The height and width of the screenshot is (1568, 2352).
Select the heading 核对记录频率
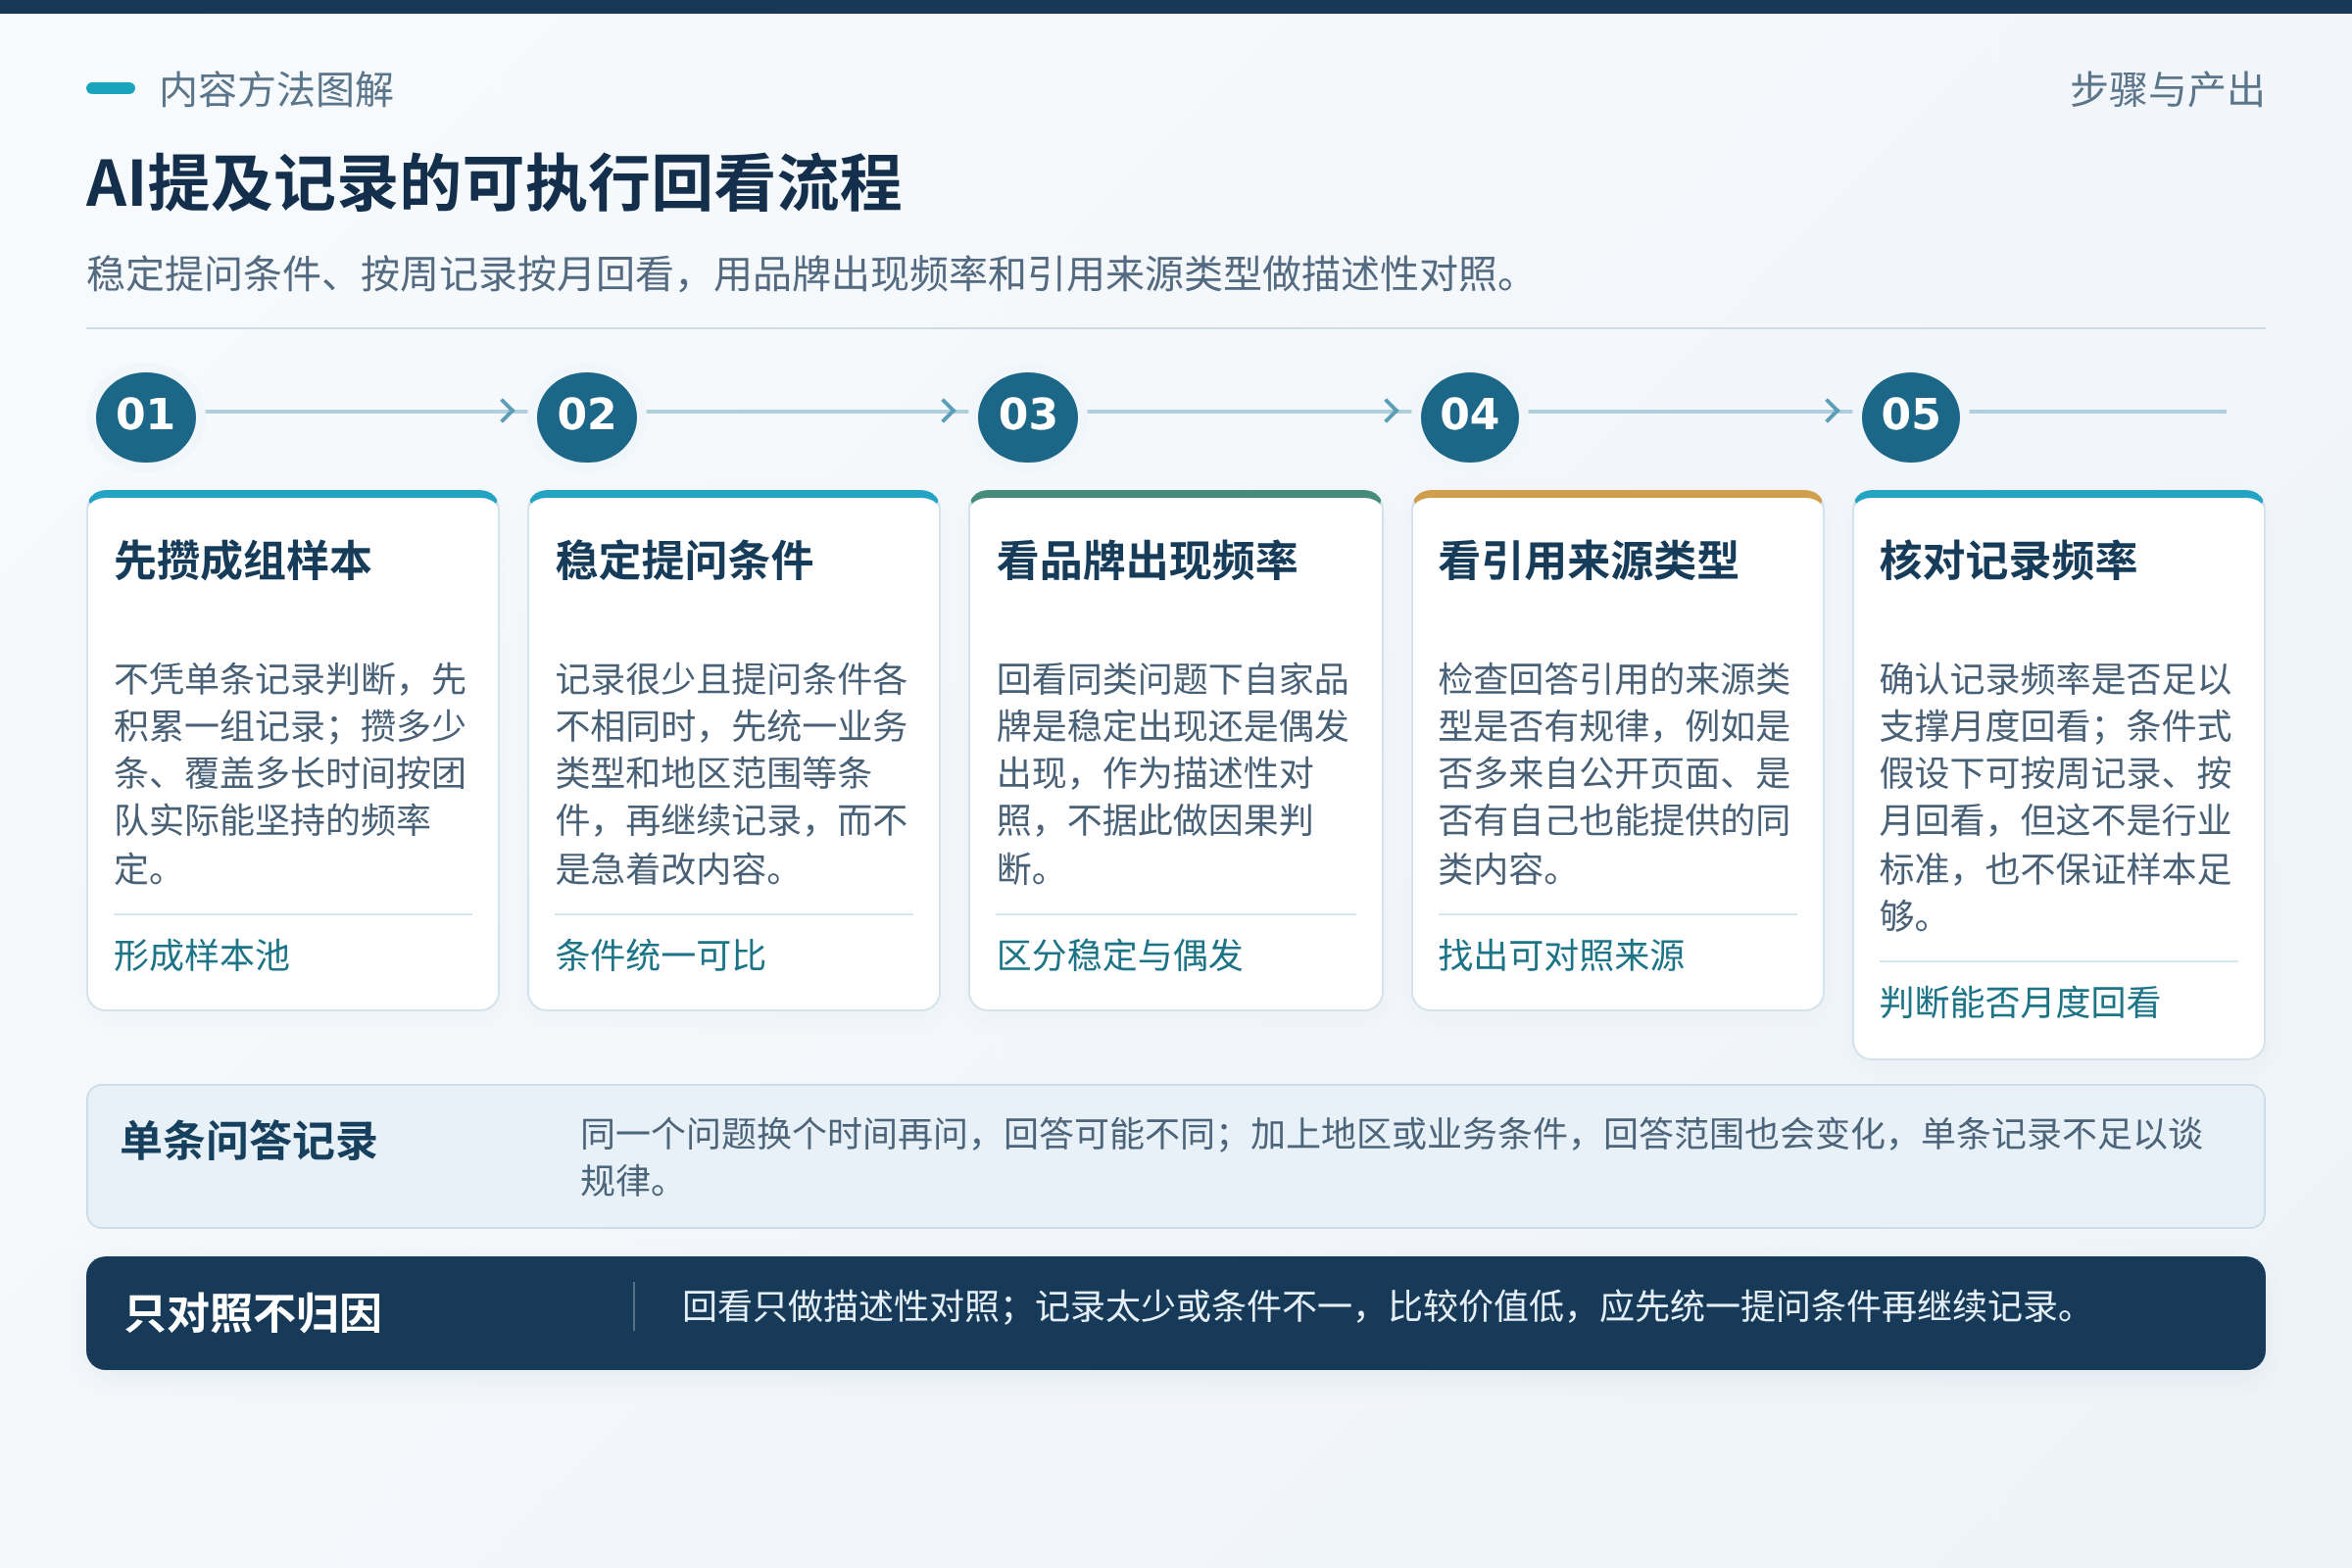point(2009,560)
